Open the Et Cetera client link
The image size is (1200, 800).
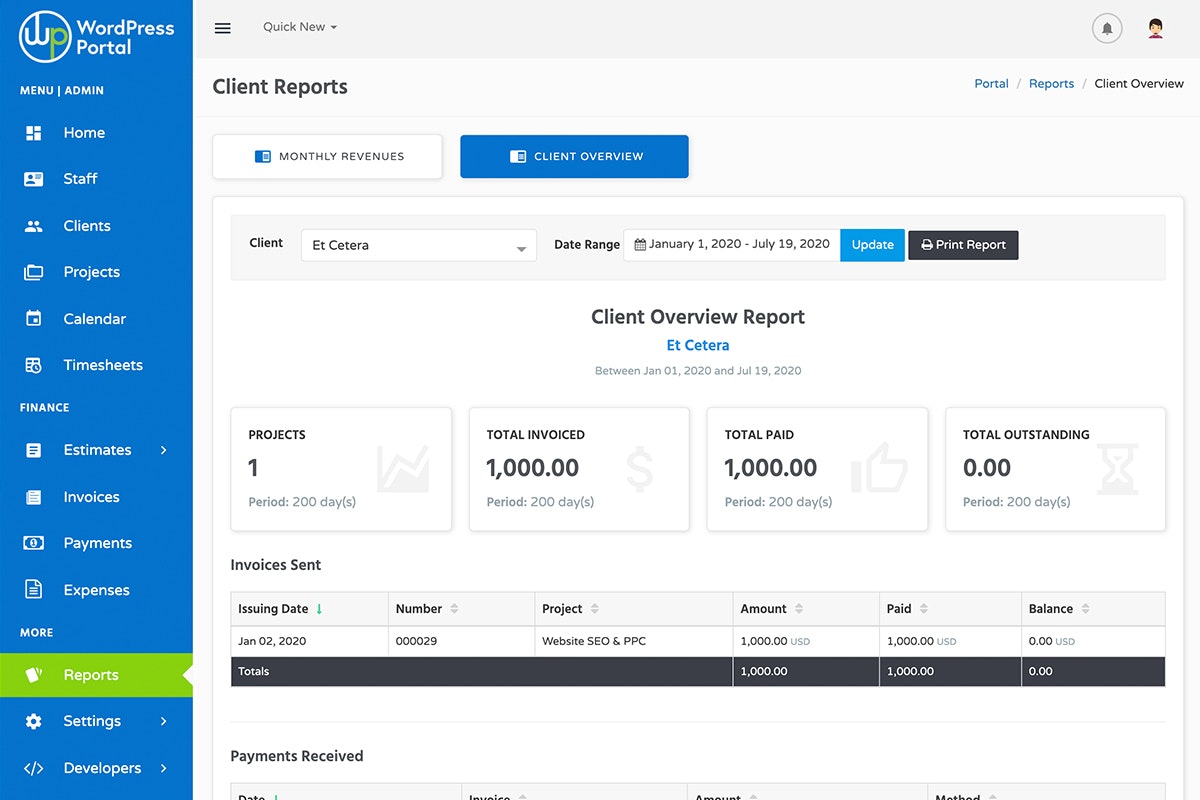click(697, 344)
